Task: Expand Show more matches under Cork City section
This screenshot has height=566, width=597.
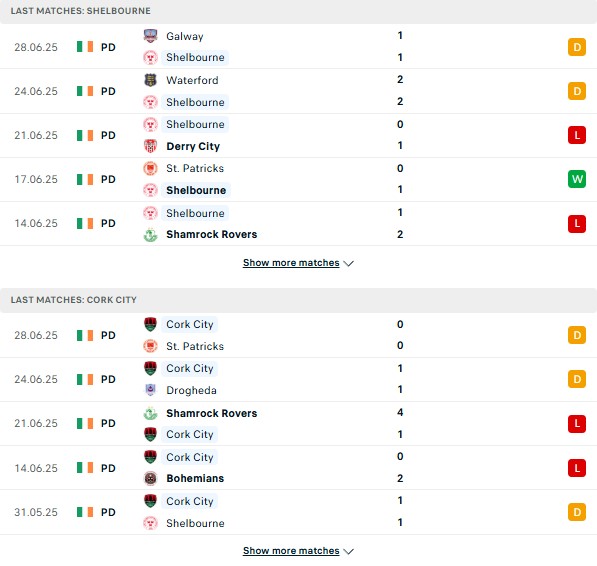Action: coord(291,551)
